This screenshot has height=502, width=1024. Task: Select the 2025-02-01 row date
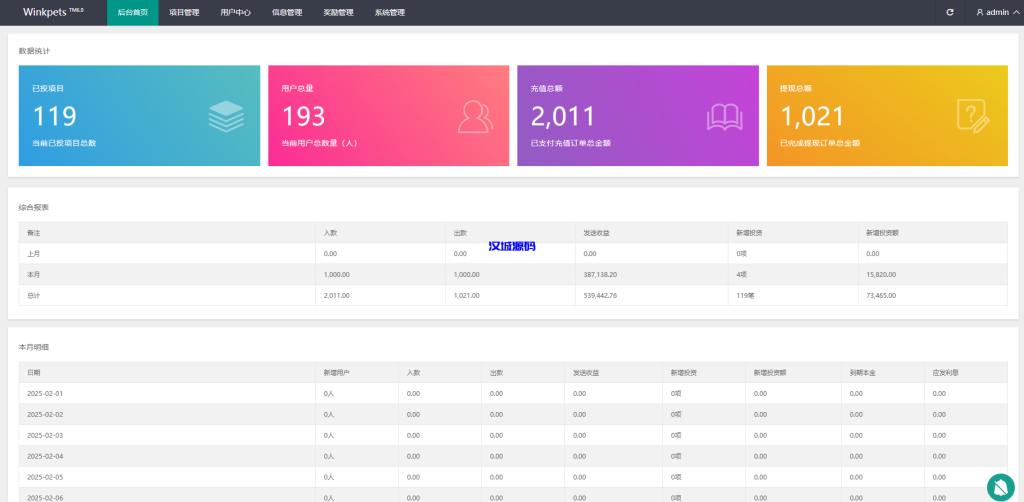point(45,393)
